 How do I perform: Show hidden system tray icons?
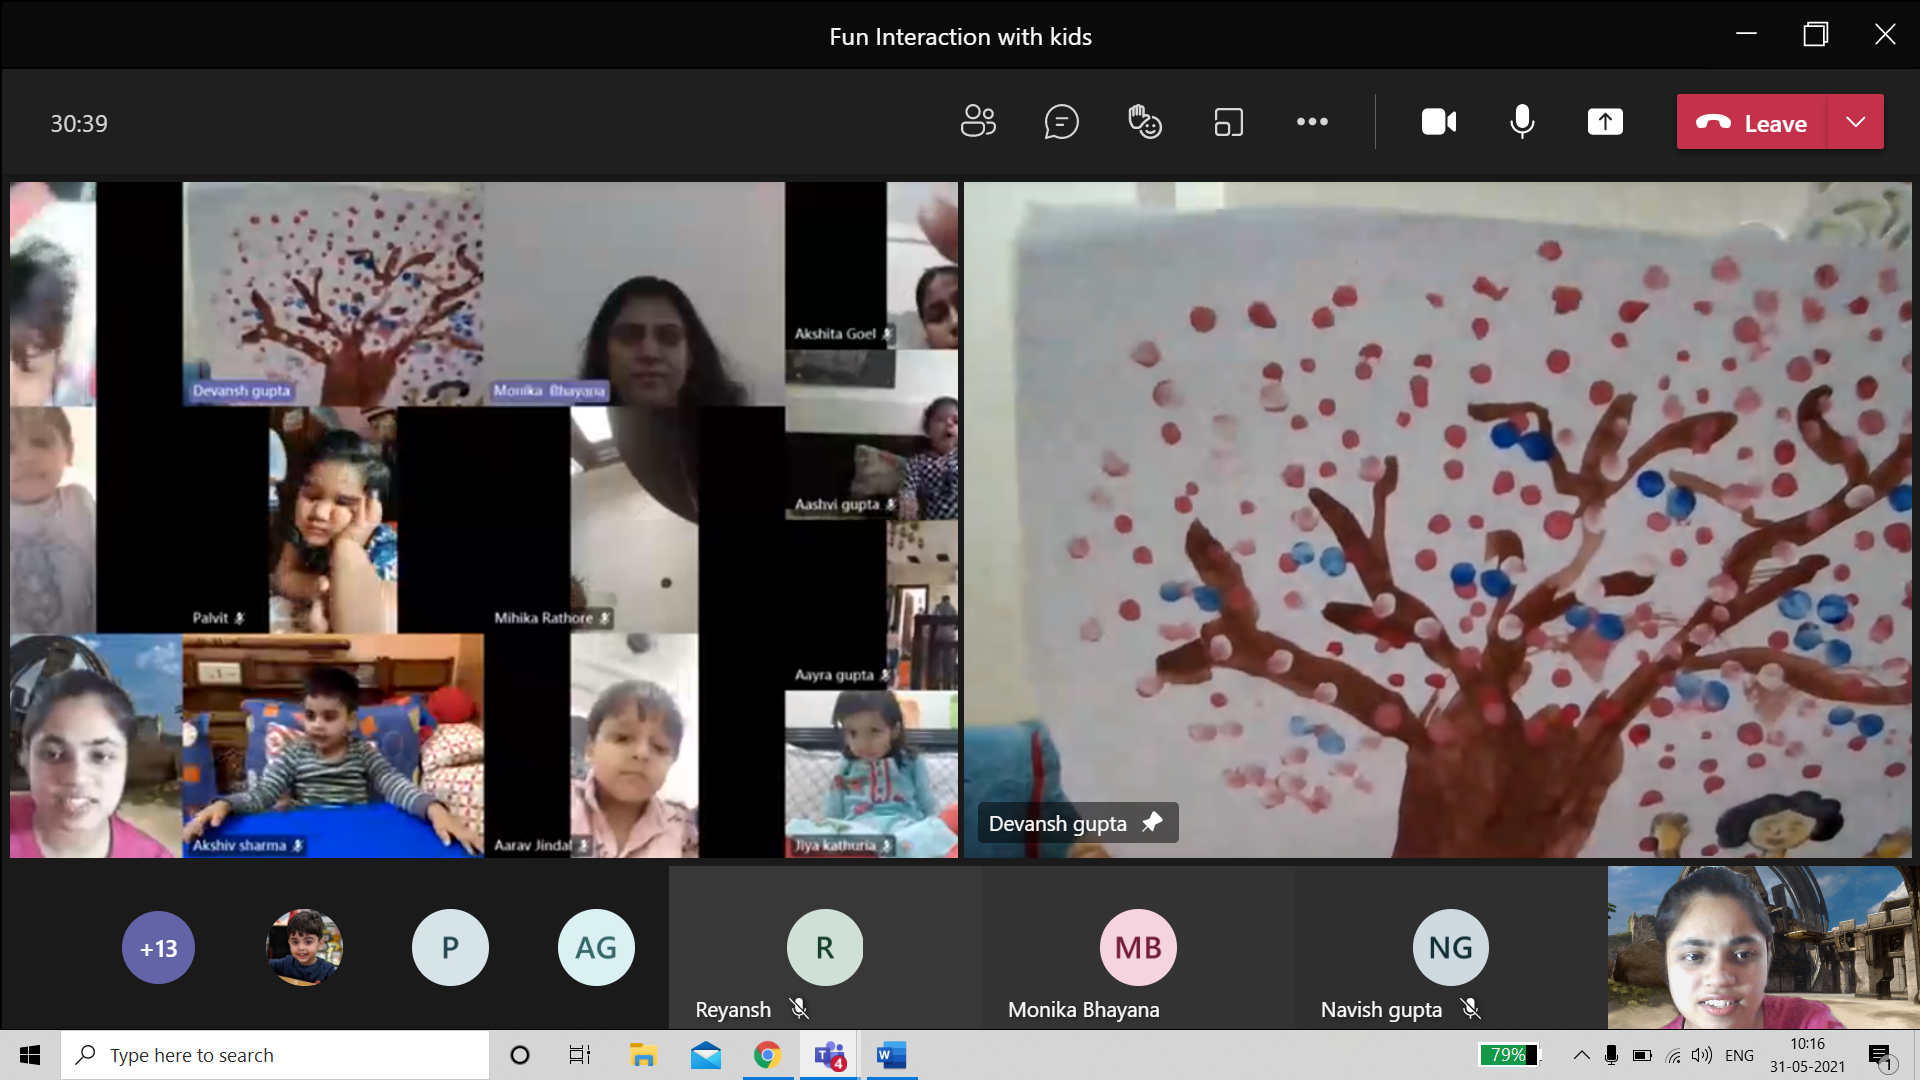[x=1581, y=1055]
